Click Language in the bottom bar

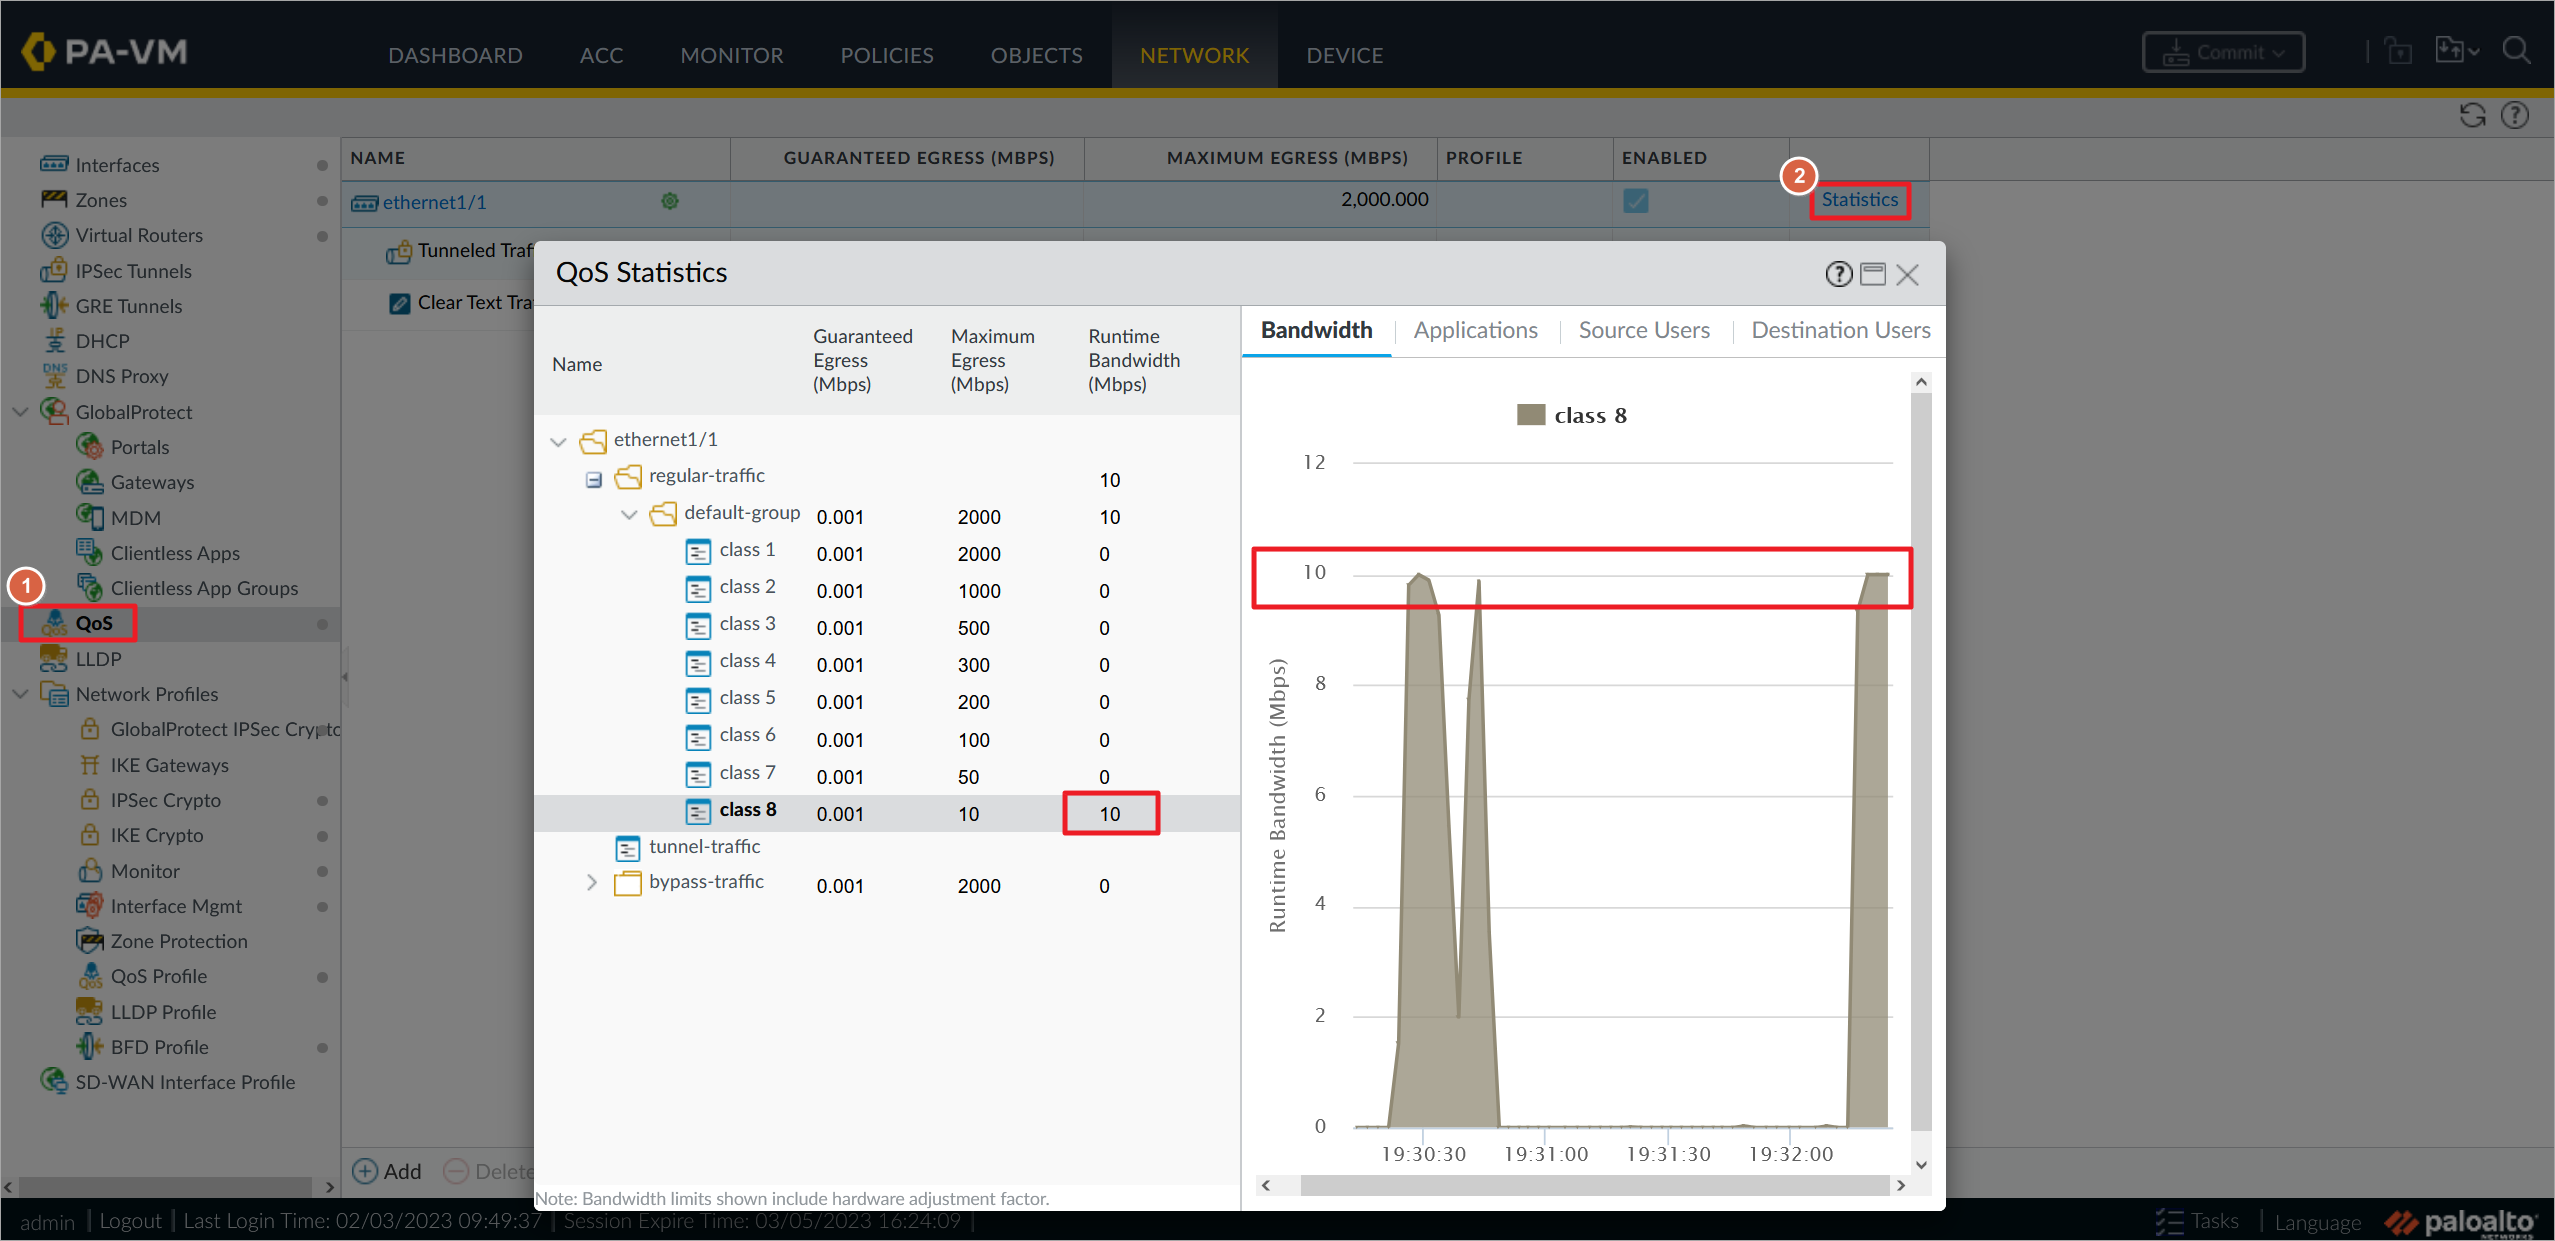tap(2317, 1222)
